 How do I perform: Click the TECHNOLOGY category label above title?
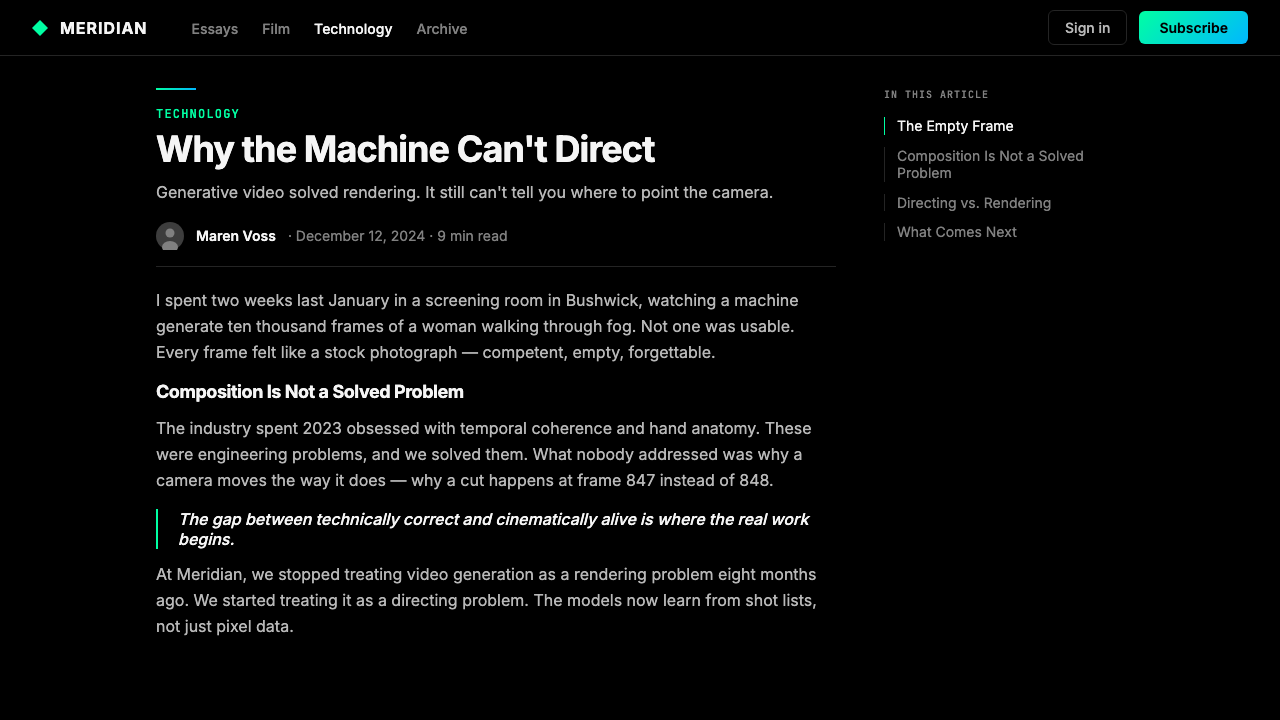coord(198,114)
